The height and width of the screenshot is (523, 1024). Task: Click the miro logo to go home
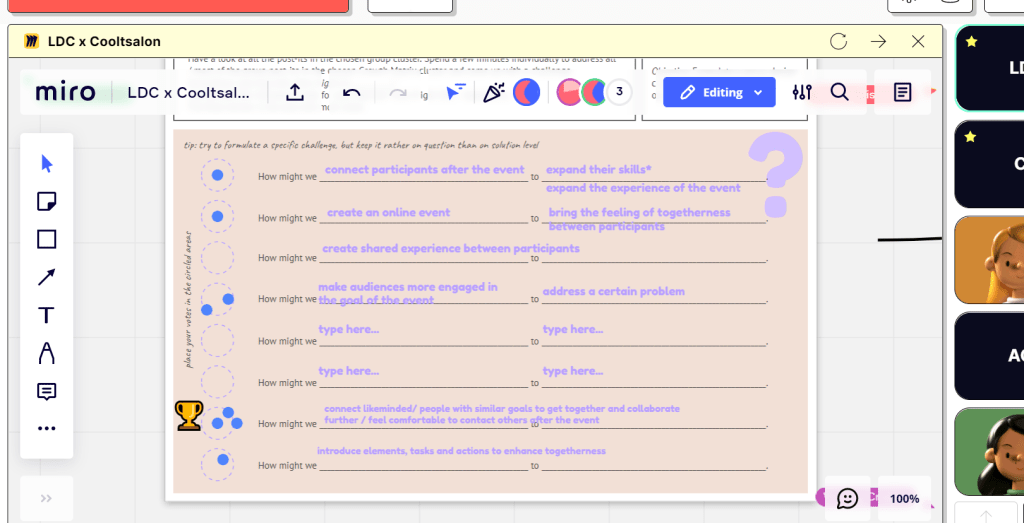[66, 93]
